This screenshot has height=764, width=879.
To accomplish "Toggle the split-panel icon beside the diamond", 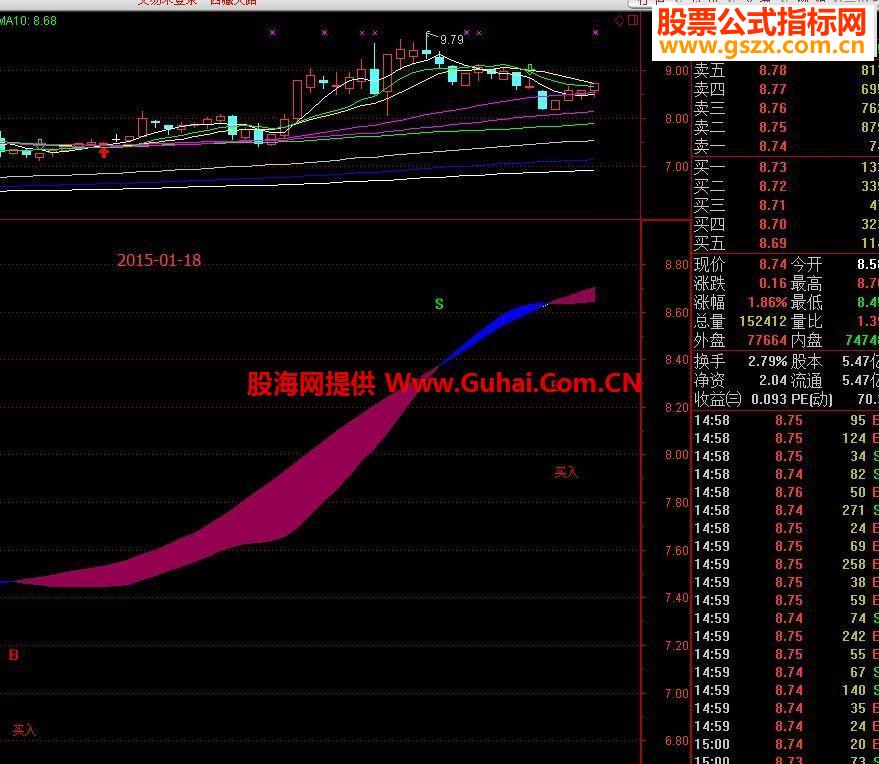I will [633, 21].
